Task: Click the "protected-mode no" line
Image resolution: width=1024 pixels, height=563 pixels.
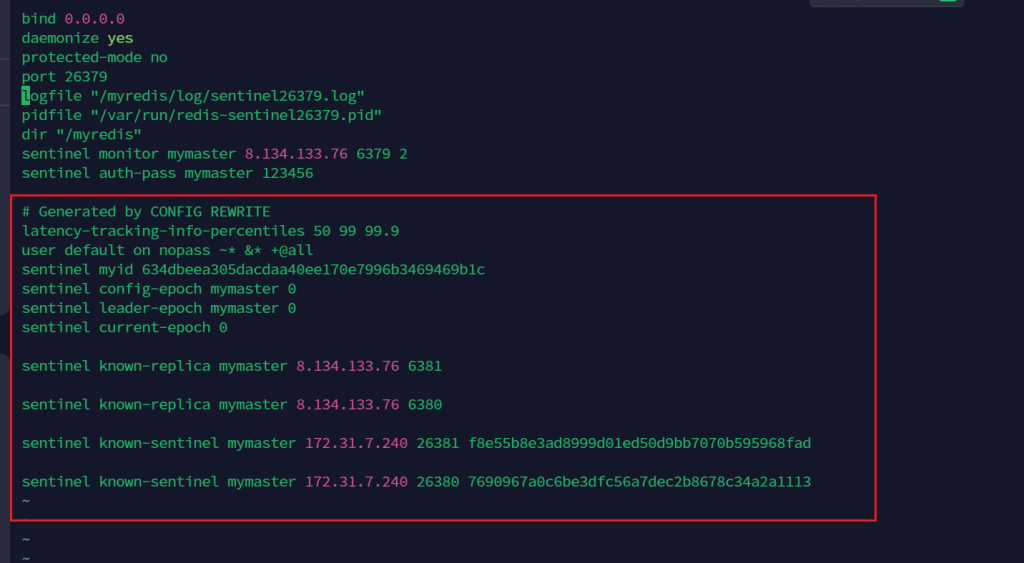Action: pos(94,57)
